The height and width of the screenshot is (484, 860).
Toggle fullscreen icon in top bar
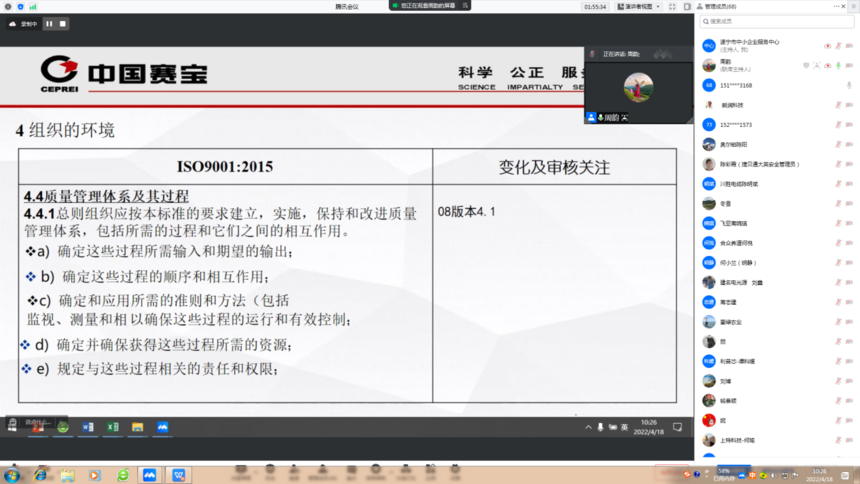672,7
